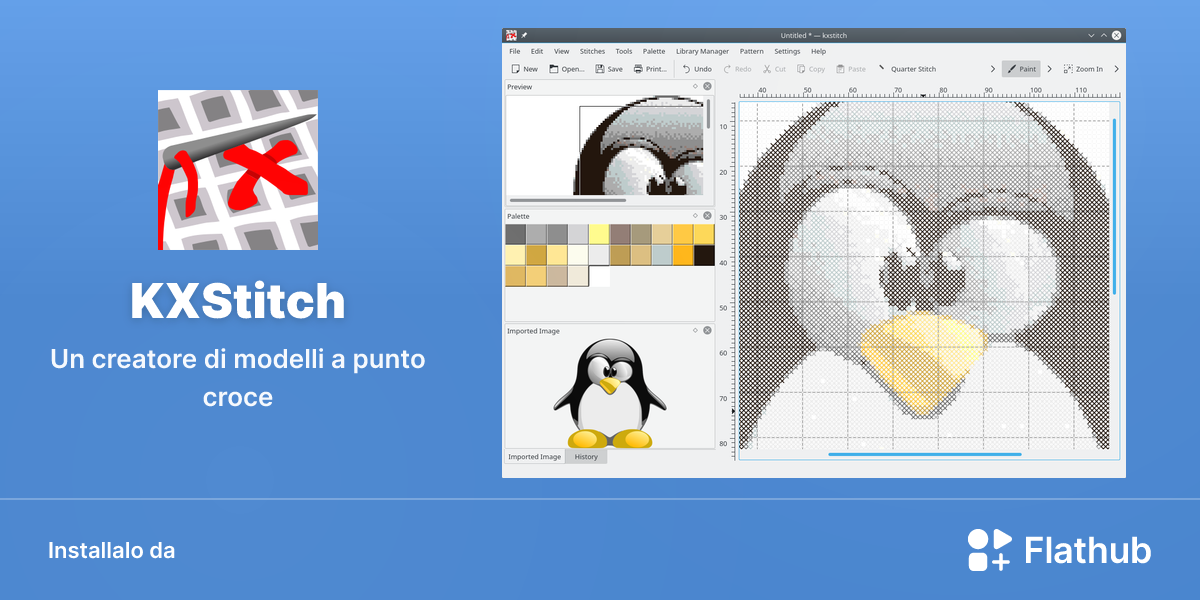Image resolution: width=1200 pixels, height=600 pixels.
Task: Undo the last action
Action: 697,69
